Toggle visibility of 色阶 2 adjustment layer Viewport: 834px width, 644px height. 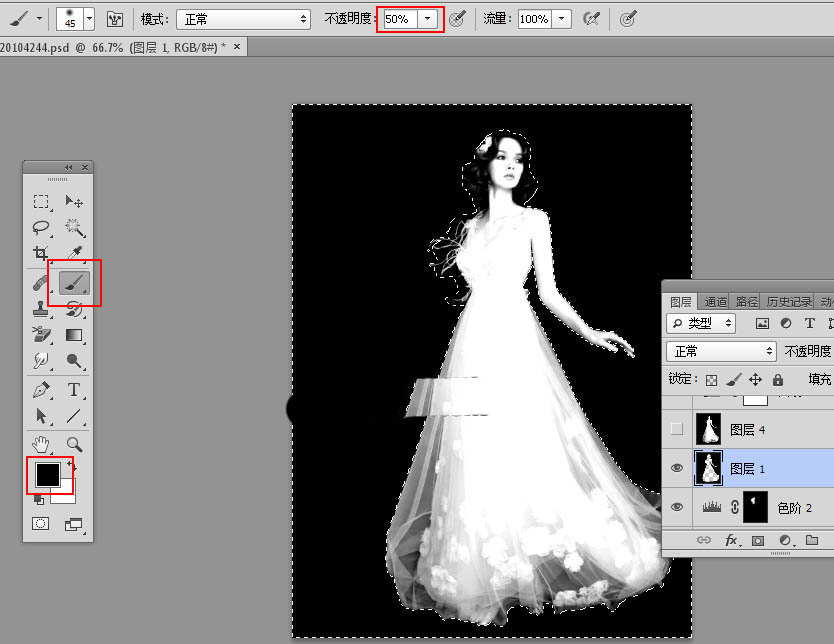click(677, 508)
